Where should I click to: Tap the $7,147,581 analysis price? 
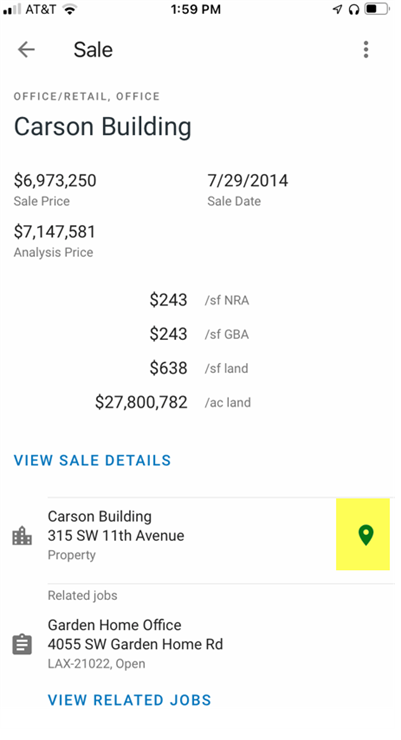55,231
